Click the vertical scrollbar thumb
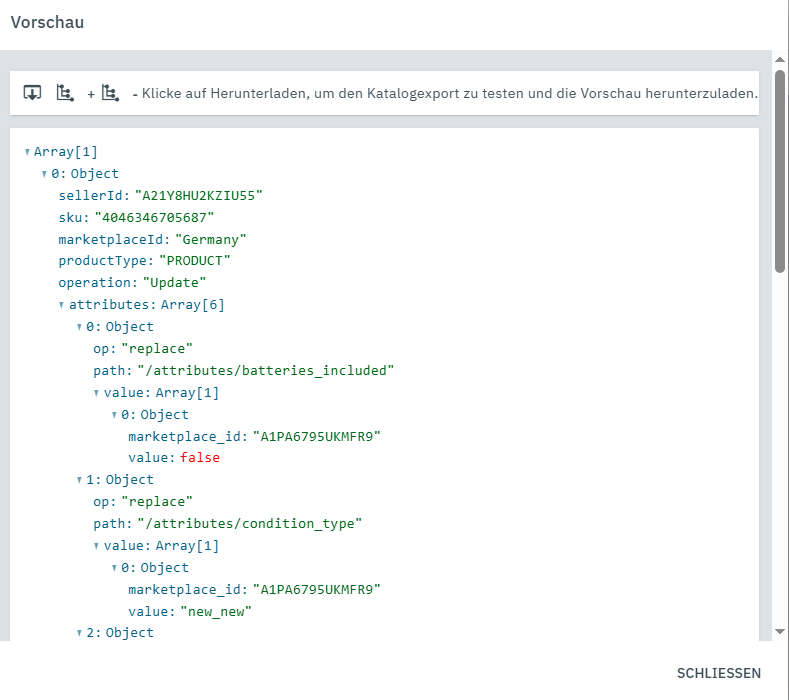The height and width of the screenshot is (700, 789). 780,170
